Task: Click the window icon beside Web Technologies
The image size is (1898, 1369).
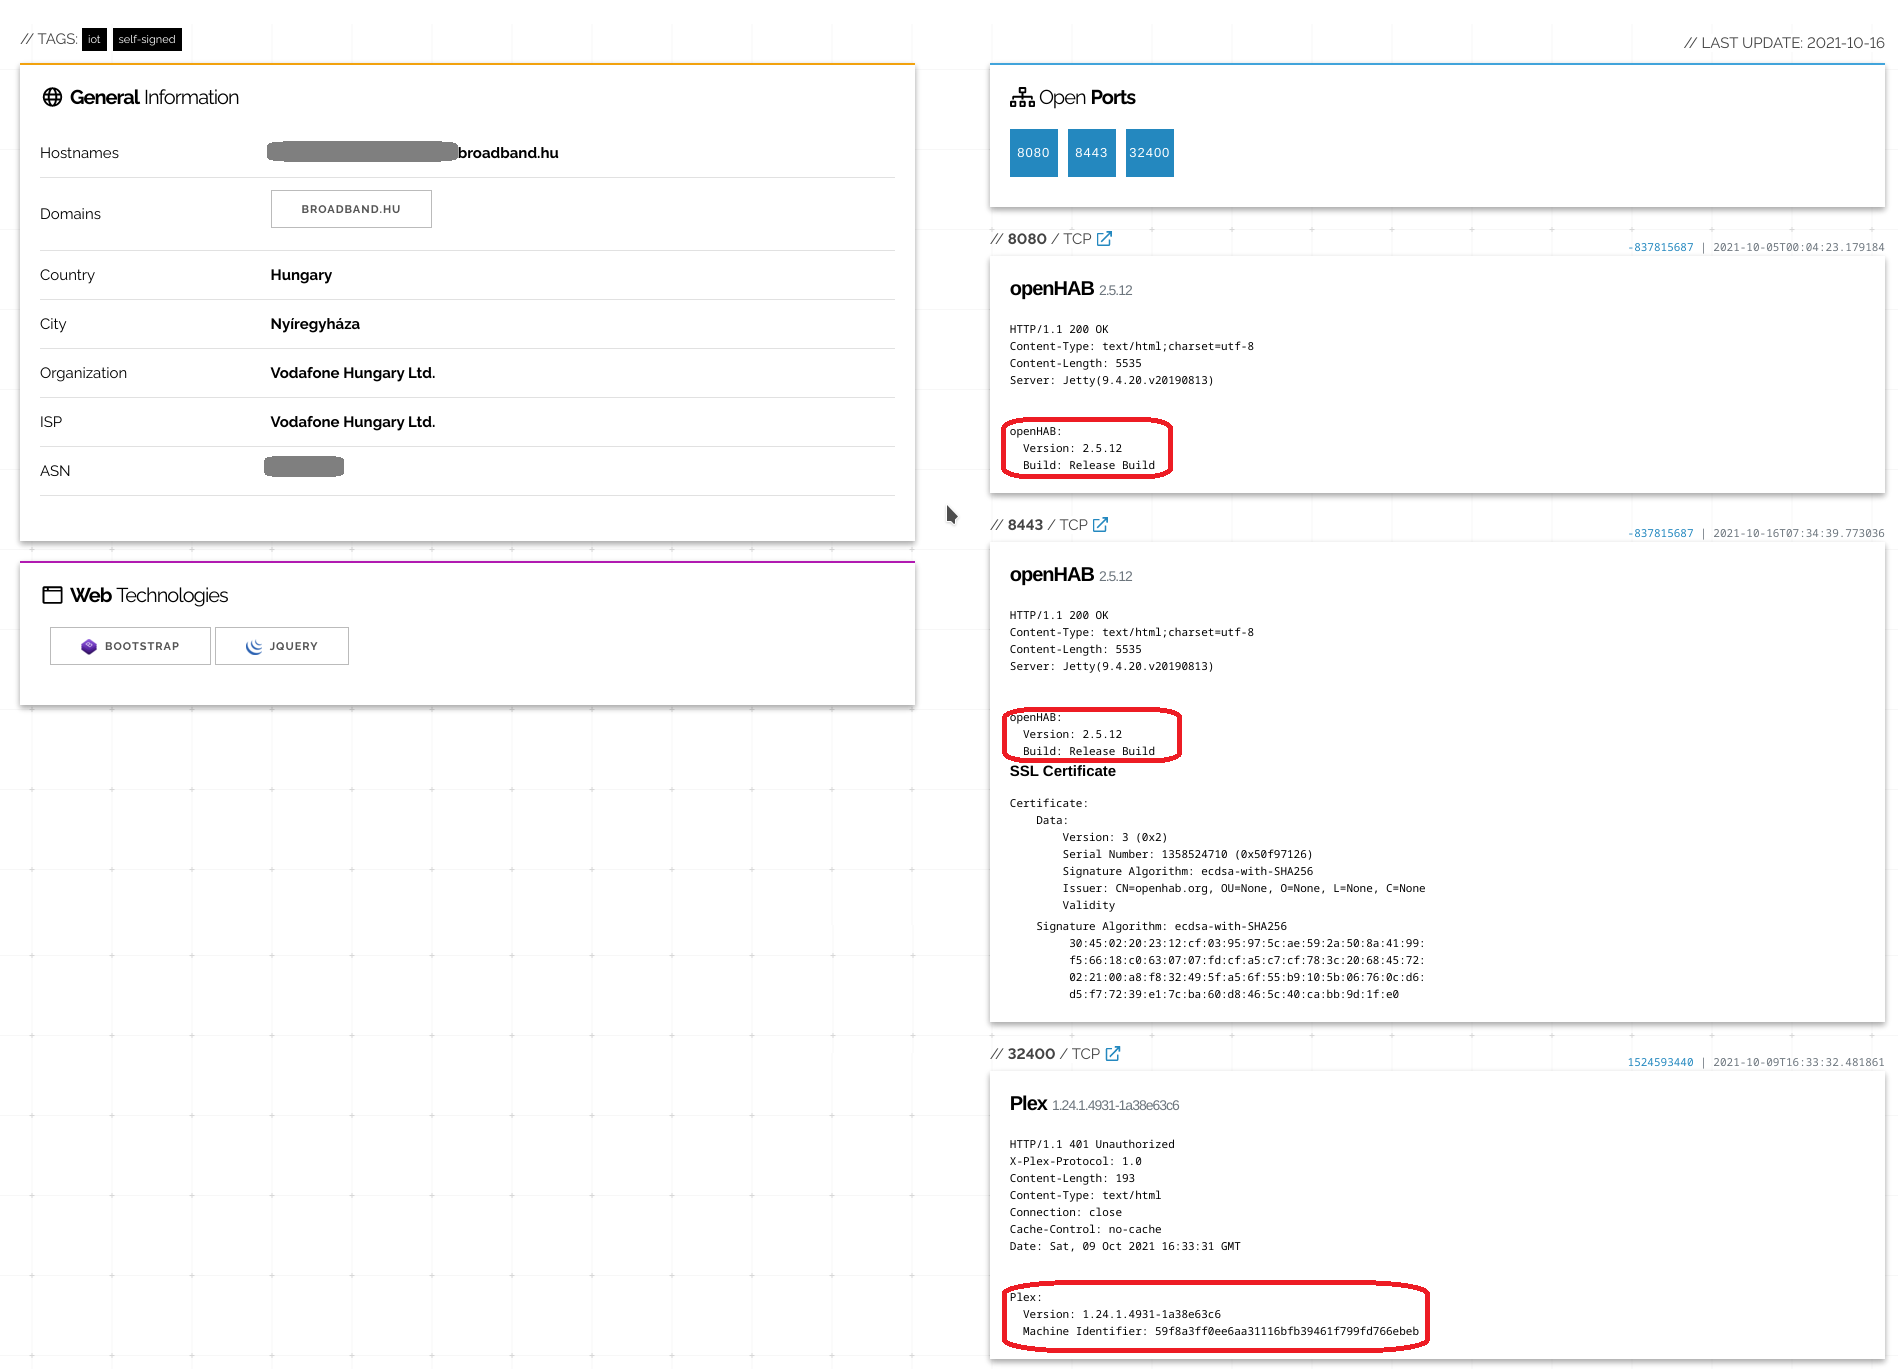Action: pos(52,595)
